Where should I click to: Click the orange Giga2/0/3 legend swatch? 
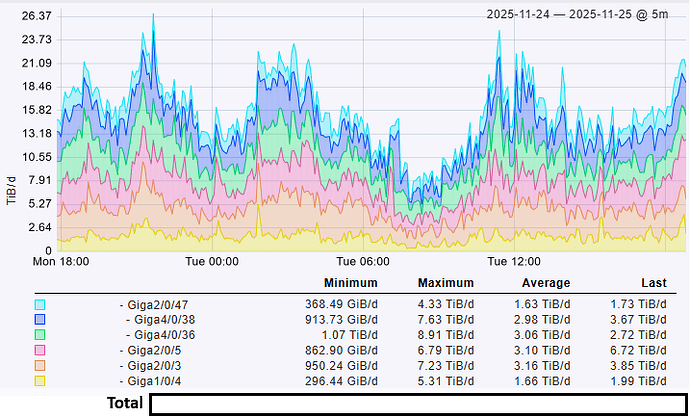pyautogui.click(x=40, y=366)
